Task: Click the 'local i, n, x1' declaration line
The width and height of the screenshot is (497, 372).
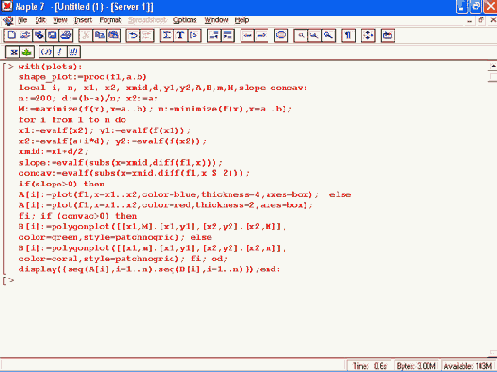Action: (163, 88)
